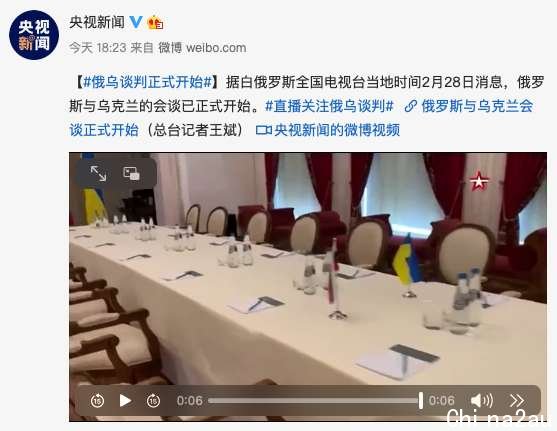Rewind video 15 seconds
This screenshot has width=557, height=431.
97,400
